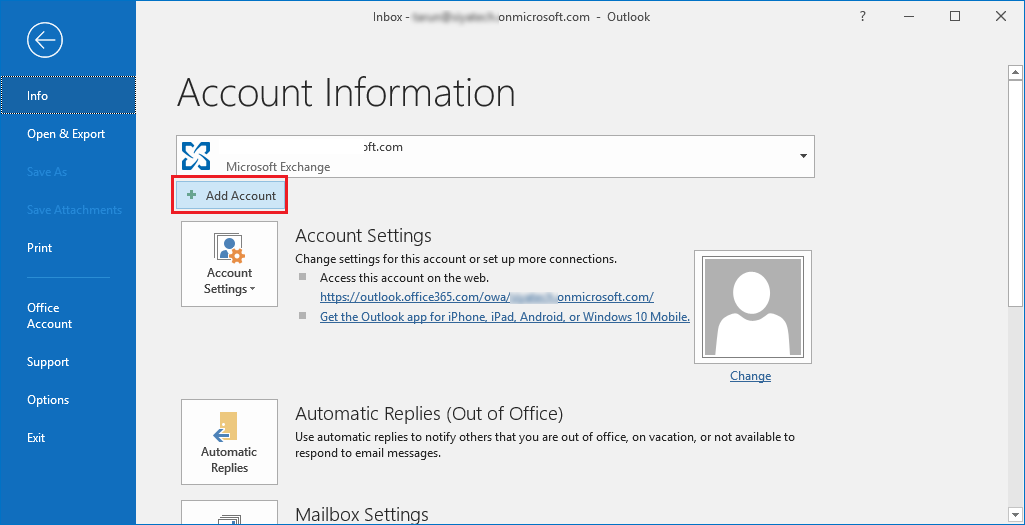Click the Help question mark icon

point(862,17)
